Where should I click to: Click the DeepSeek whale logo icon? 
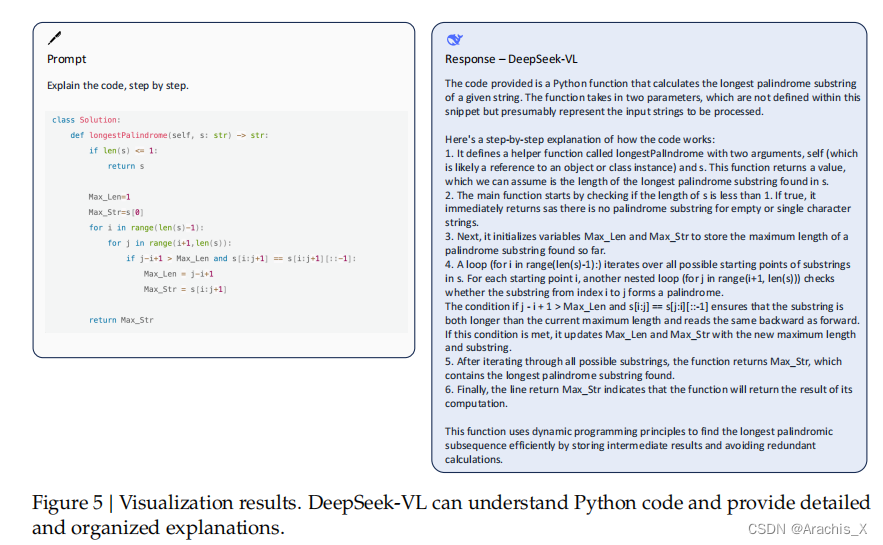coord(454,39)
